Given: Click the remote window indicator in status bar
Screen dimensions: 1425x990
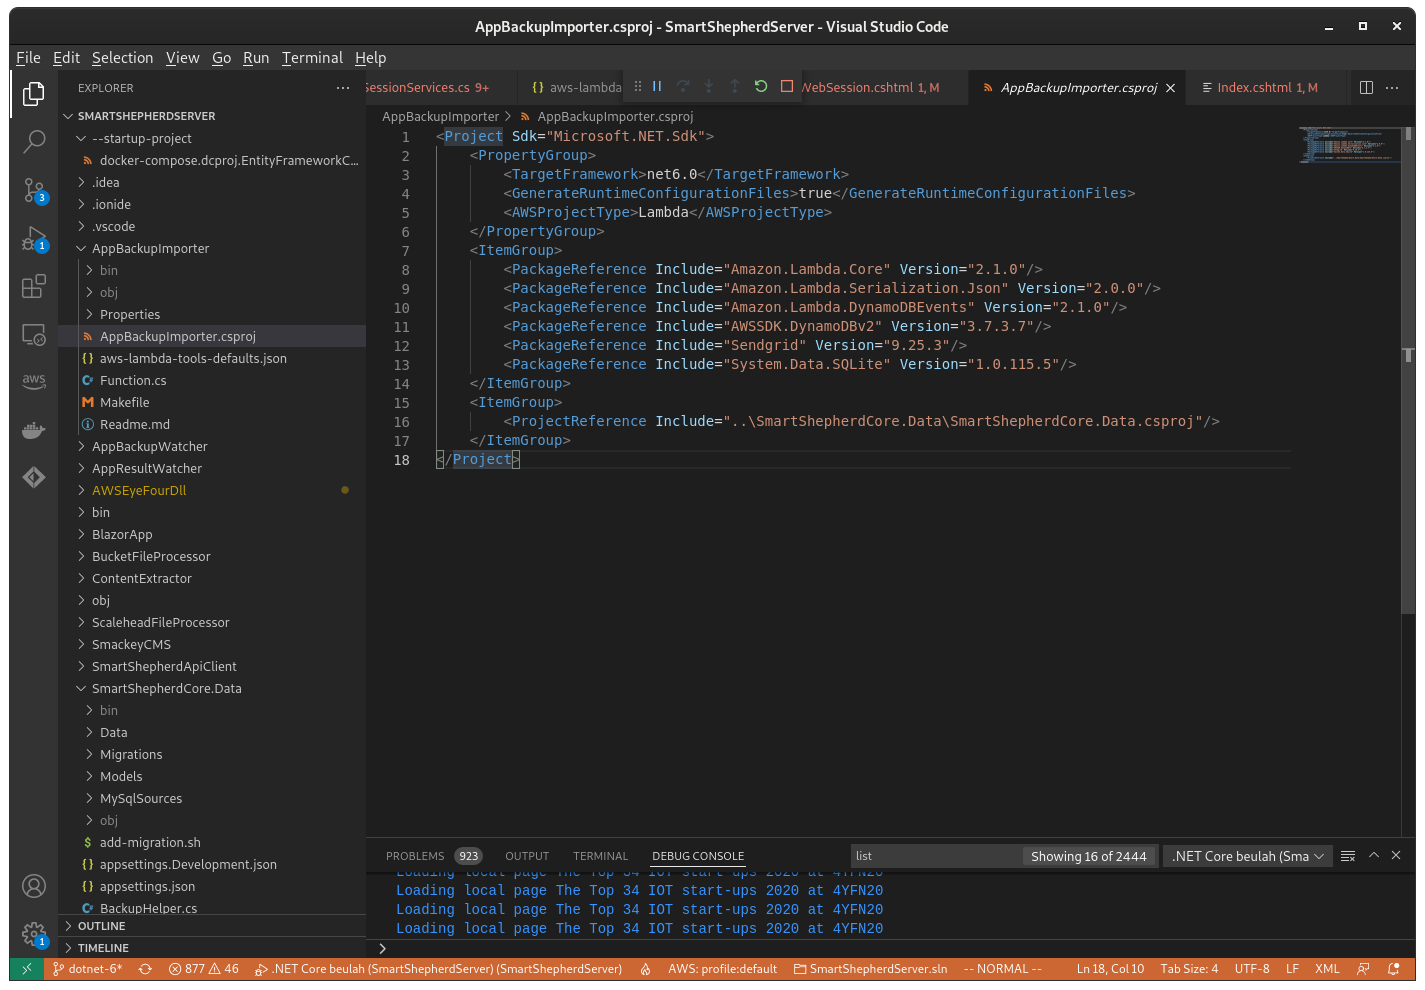Looking at the screenshot, I should click(x=27, y=969).
